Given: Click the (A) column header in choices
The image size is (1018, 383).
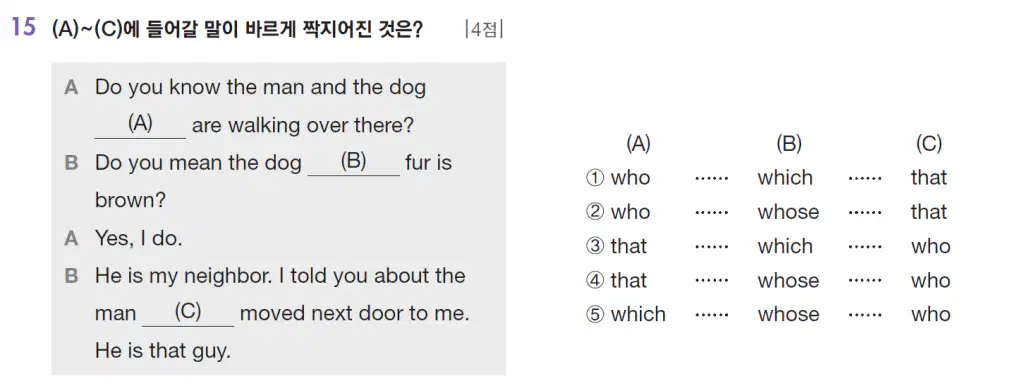Looking at the screenshot, I should pos(638,144).
